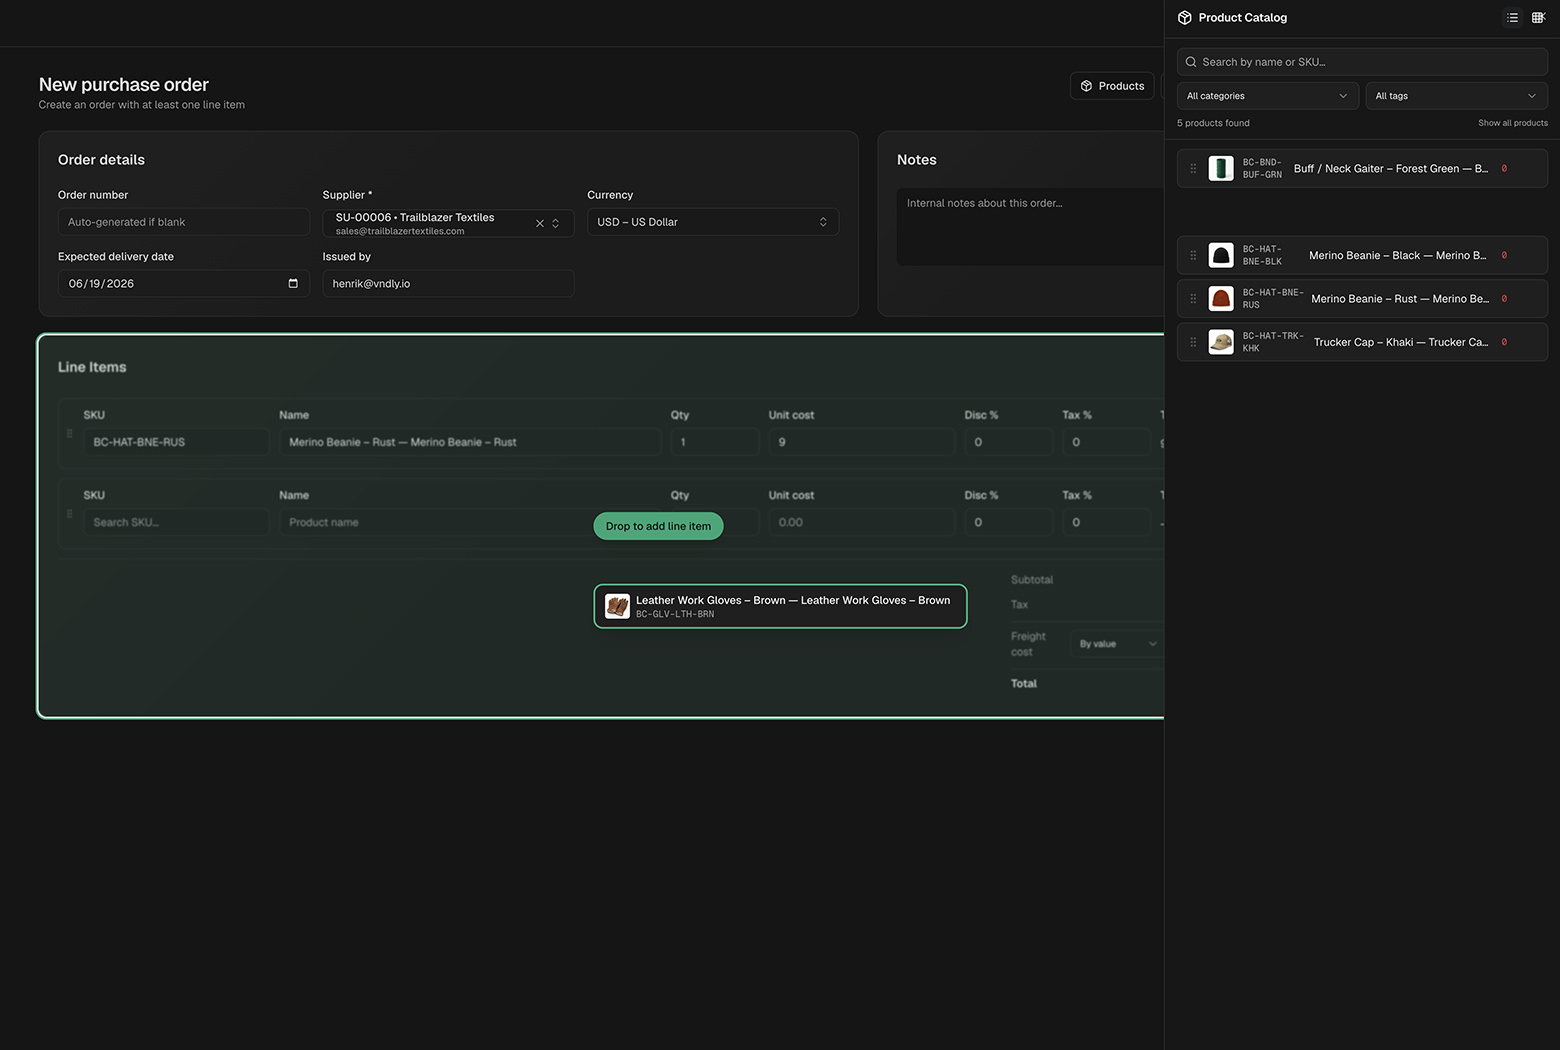This screenshot has height=1050, width=1560.
Task: Grab the drag handle of Trucker Cap Khaki row
Action: [x=1193, y=342]
